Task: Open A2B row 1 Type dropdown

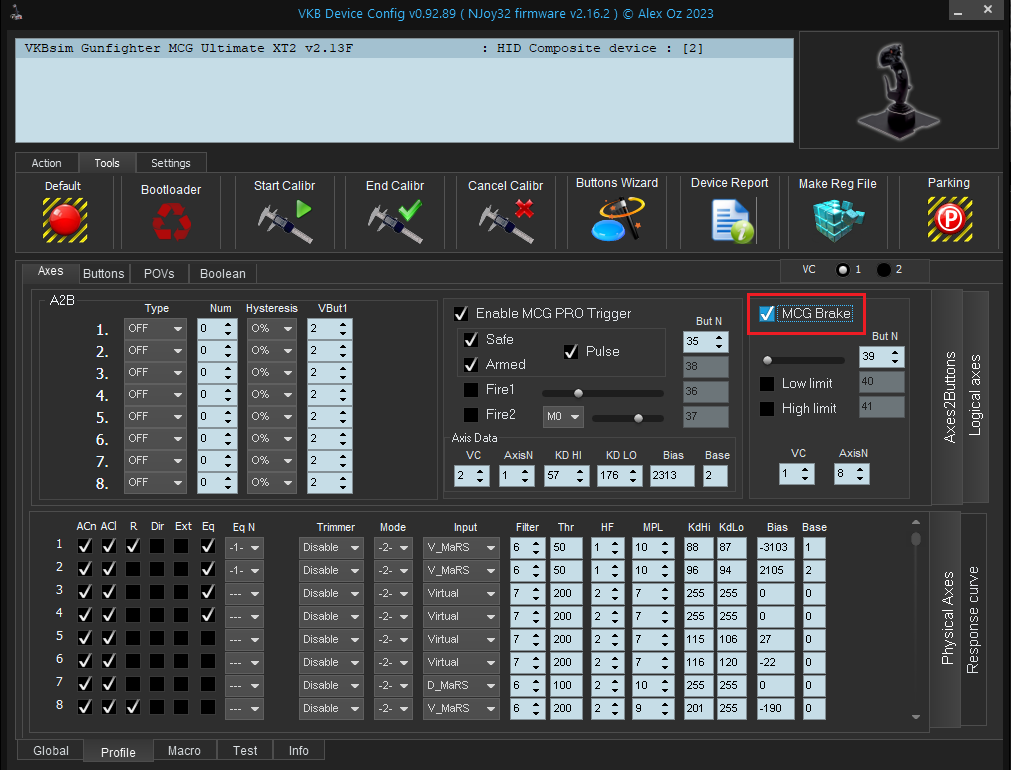Action: click(155, 329)
